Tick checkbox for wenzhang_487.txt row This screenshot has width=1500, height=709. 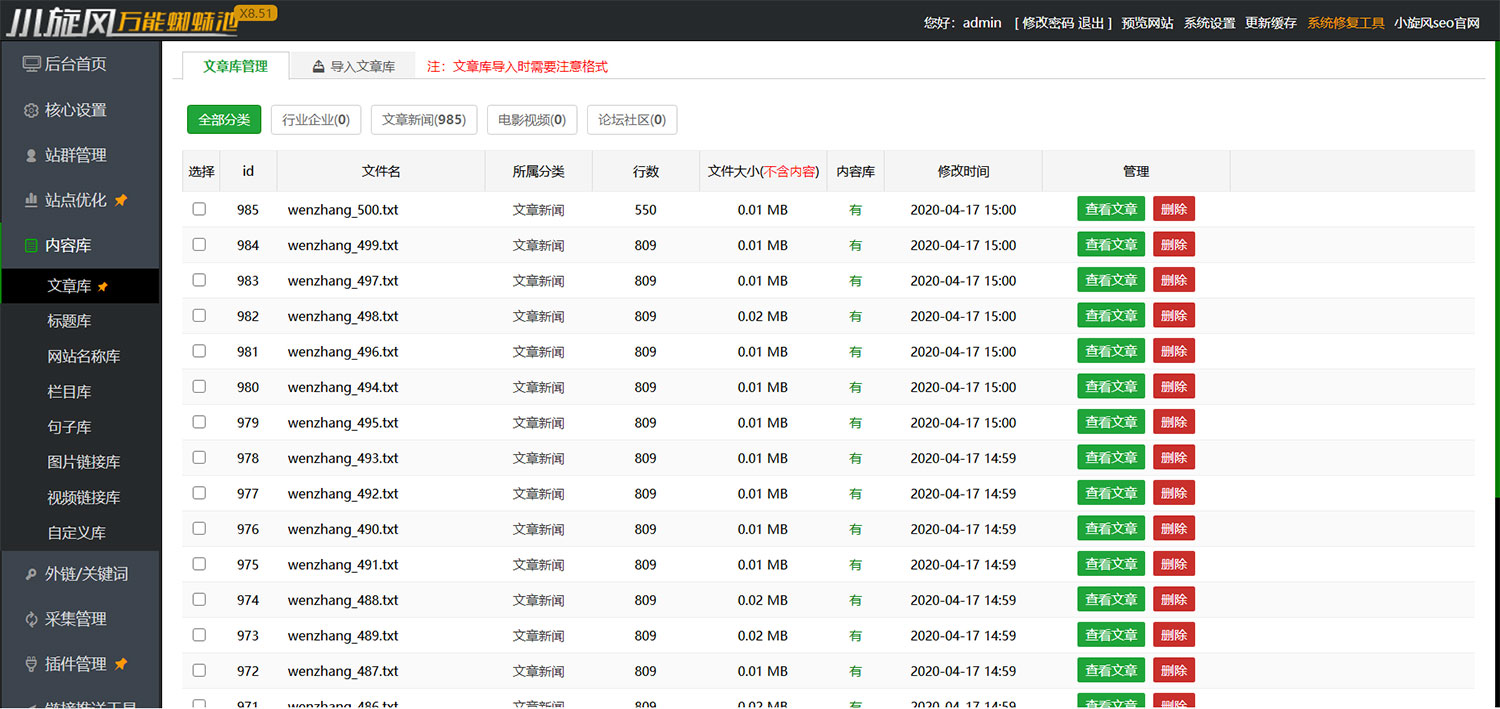click(199, 670)
